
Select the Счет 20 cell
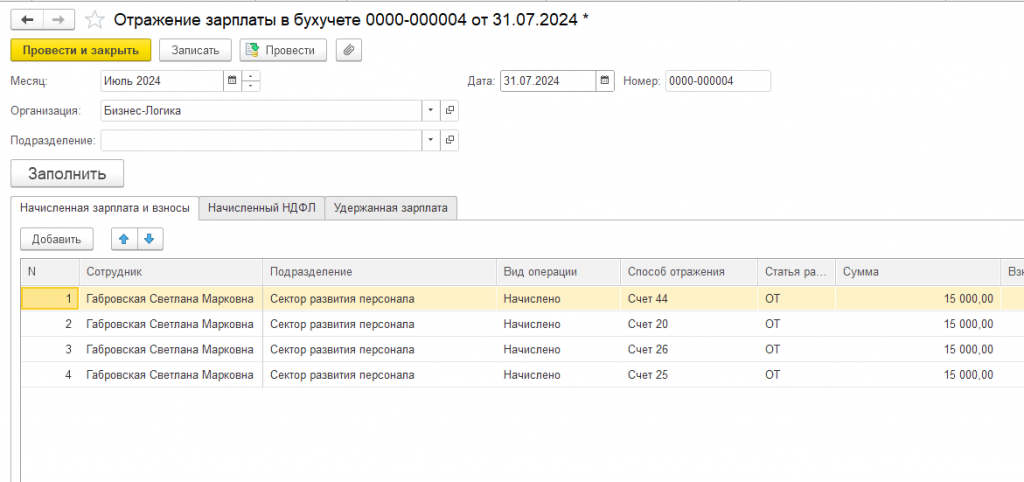click(689, 324)
